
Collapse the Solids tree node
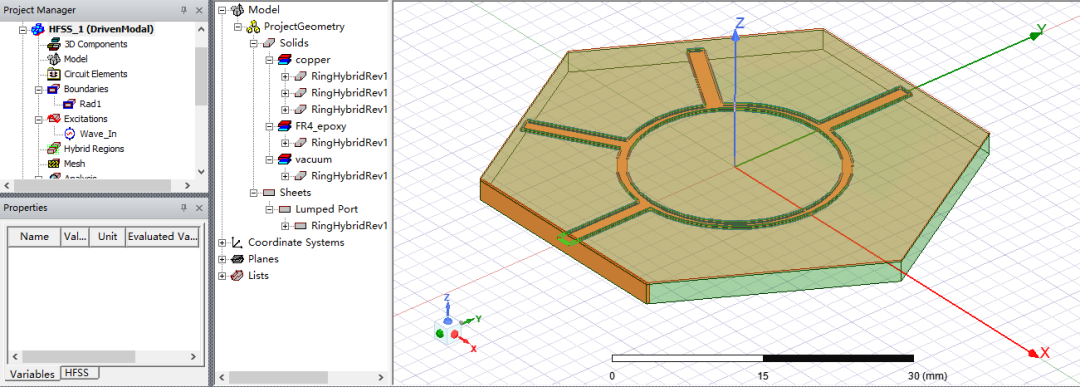coord(253,43)
